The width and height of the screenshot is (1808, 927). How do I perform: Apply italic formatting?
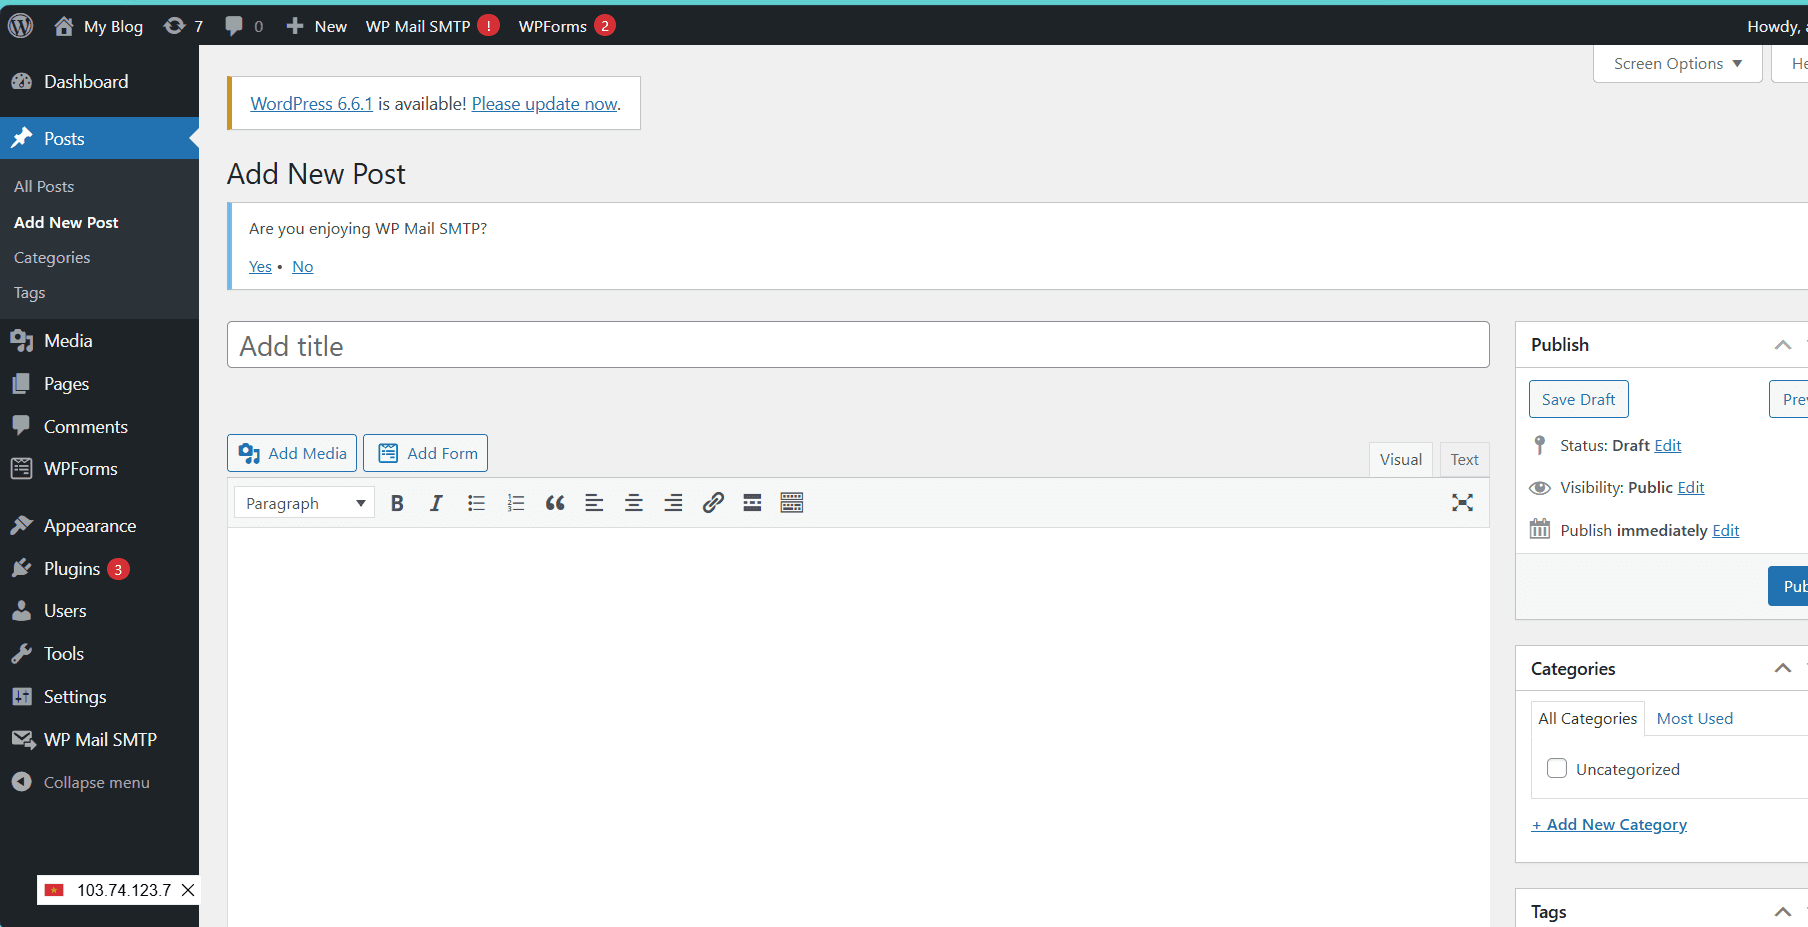click(436, 503)
